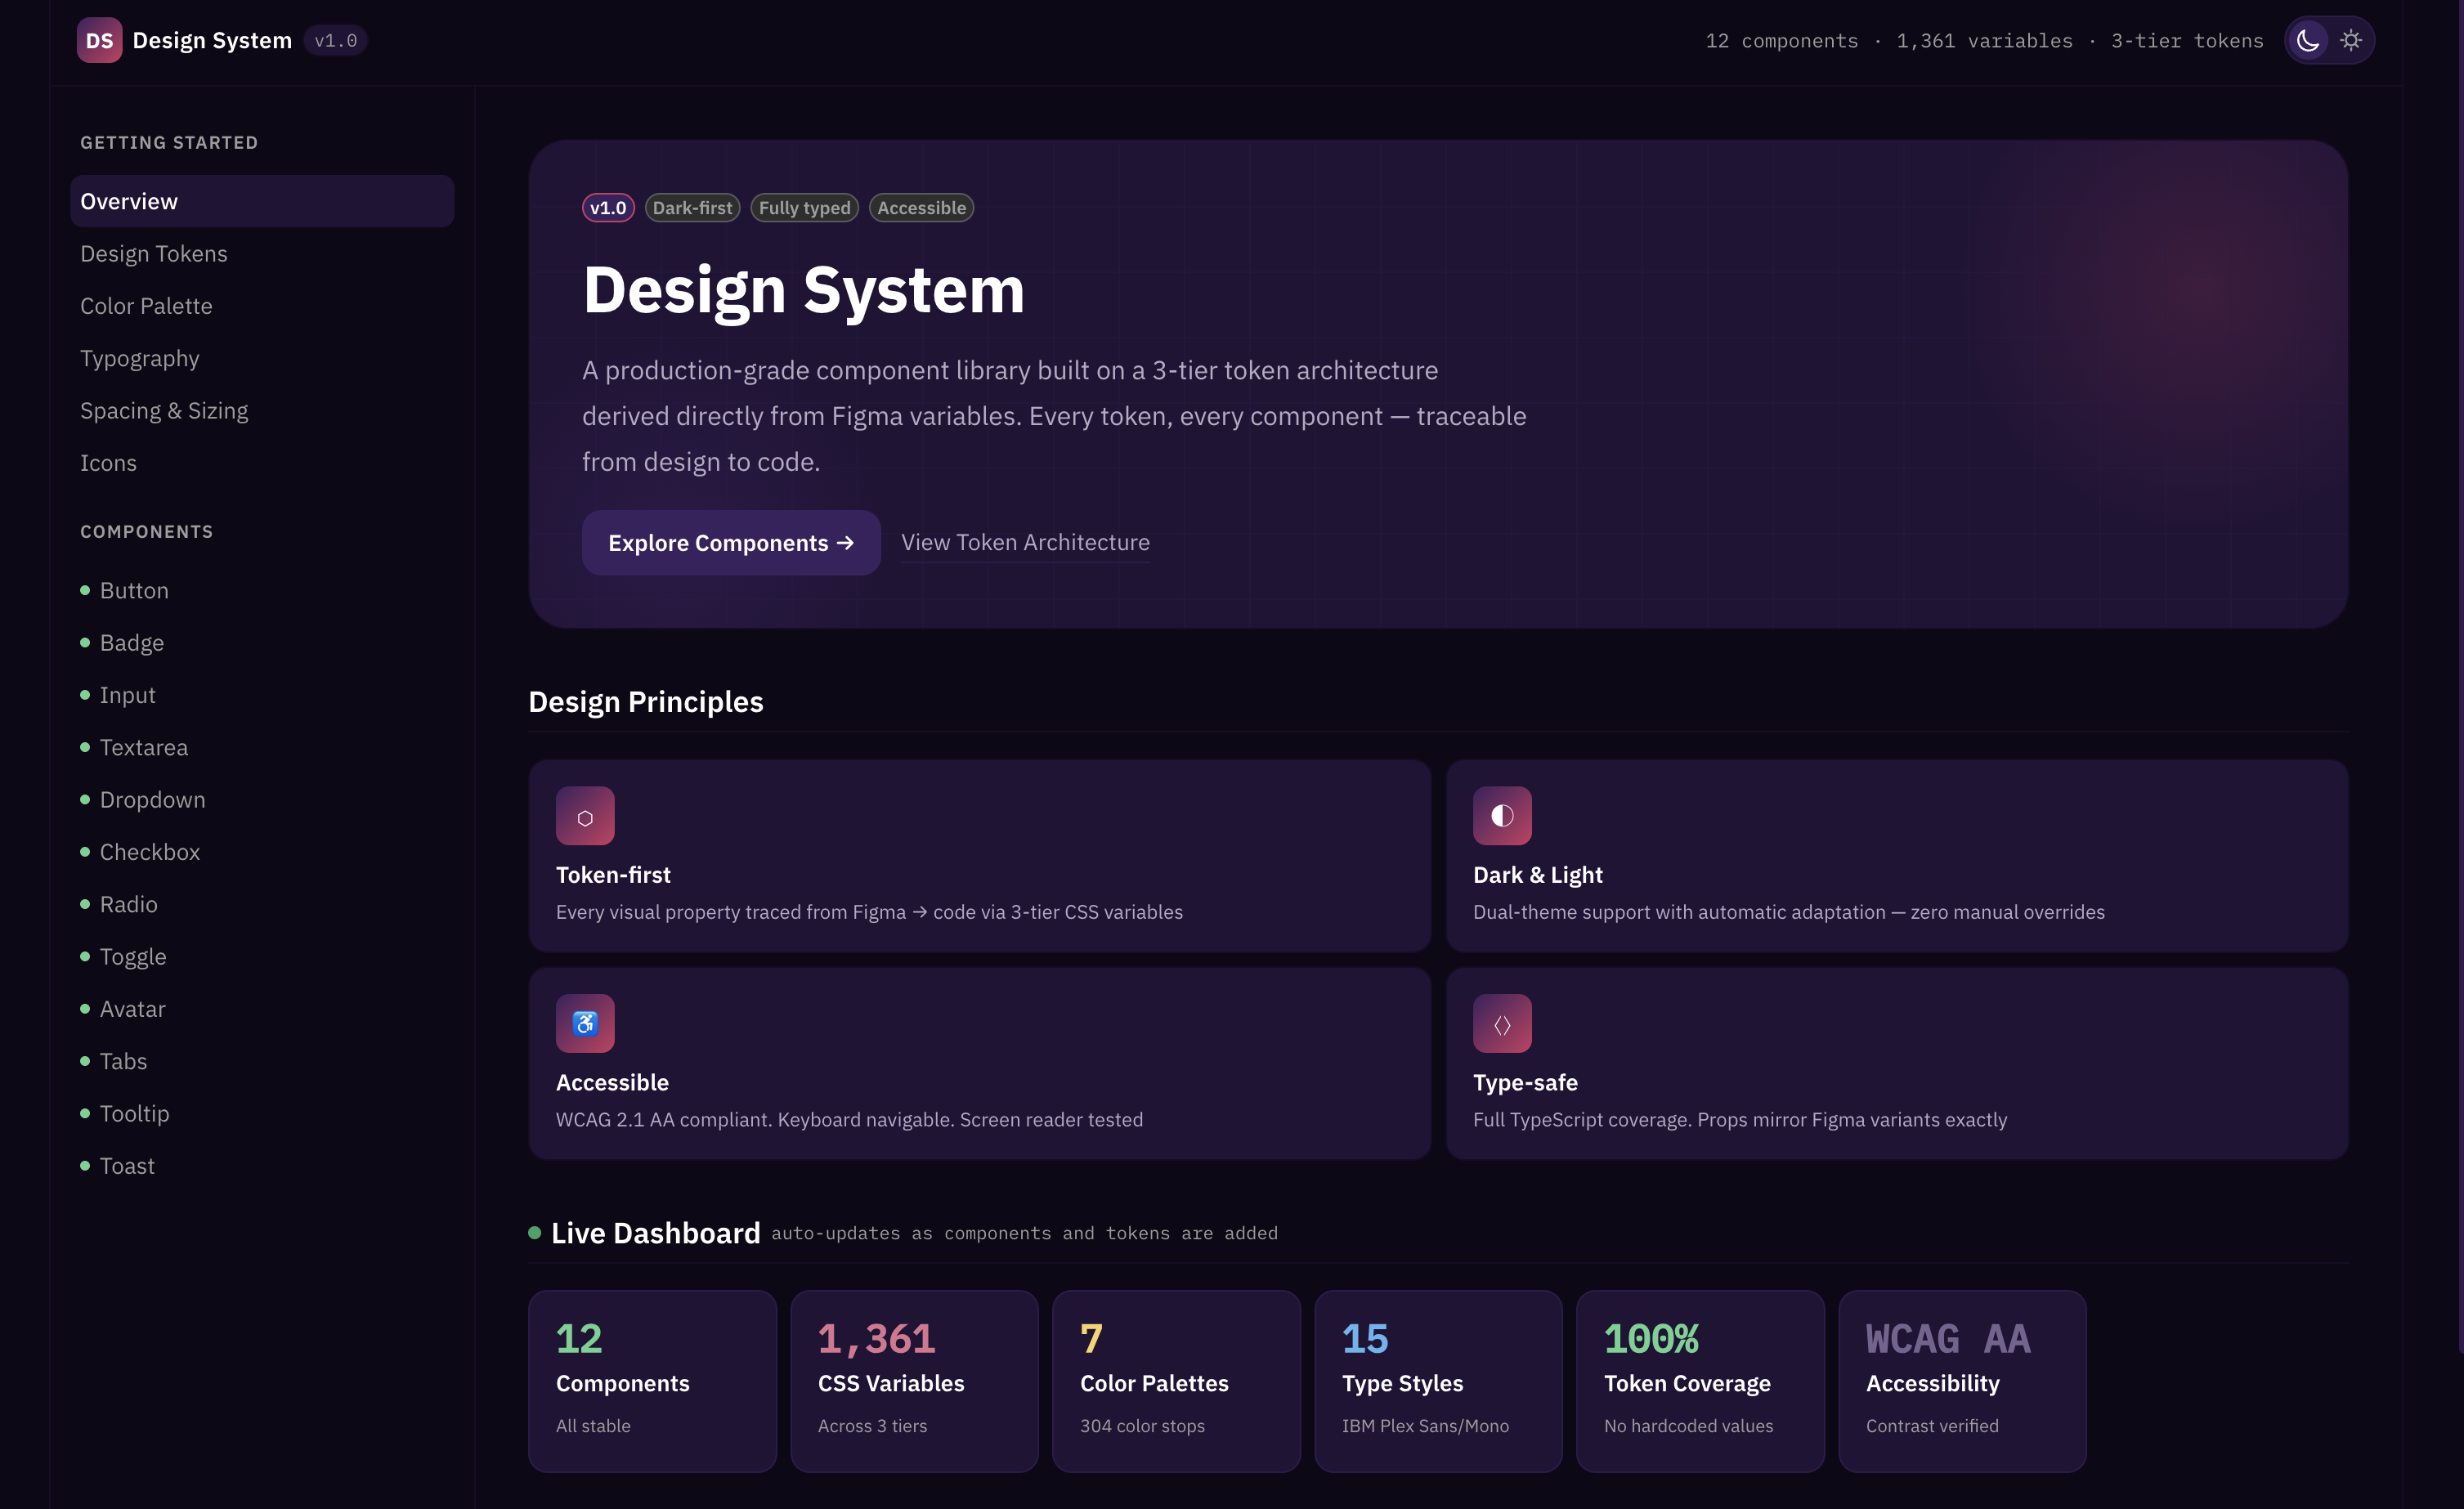Switch to dark theme moon icon

pyautogui.click(x=2308, y=40)
